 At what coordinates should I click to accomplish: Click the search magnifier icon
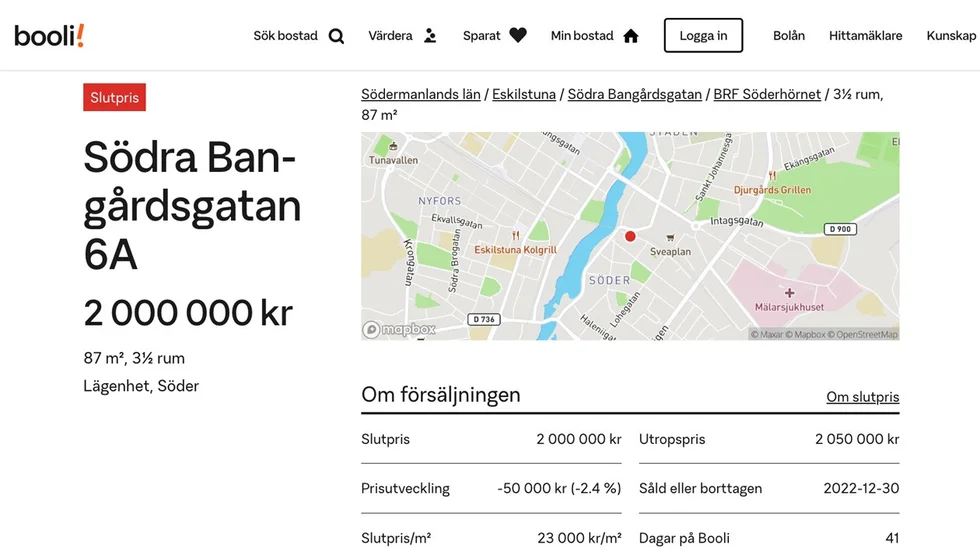[x=336, y=36]
